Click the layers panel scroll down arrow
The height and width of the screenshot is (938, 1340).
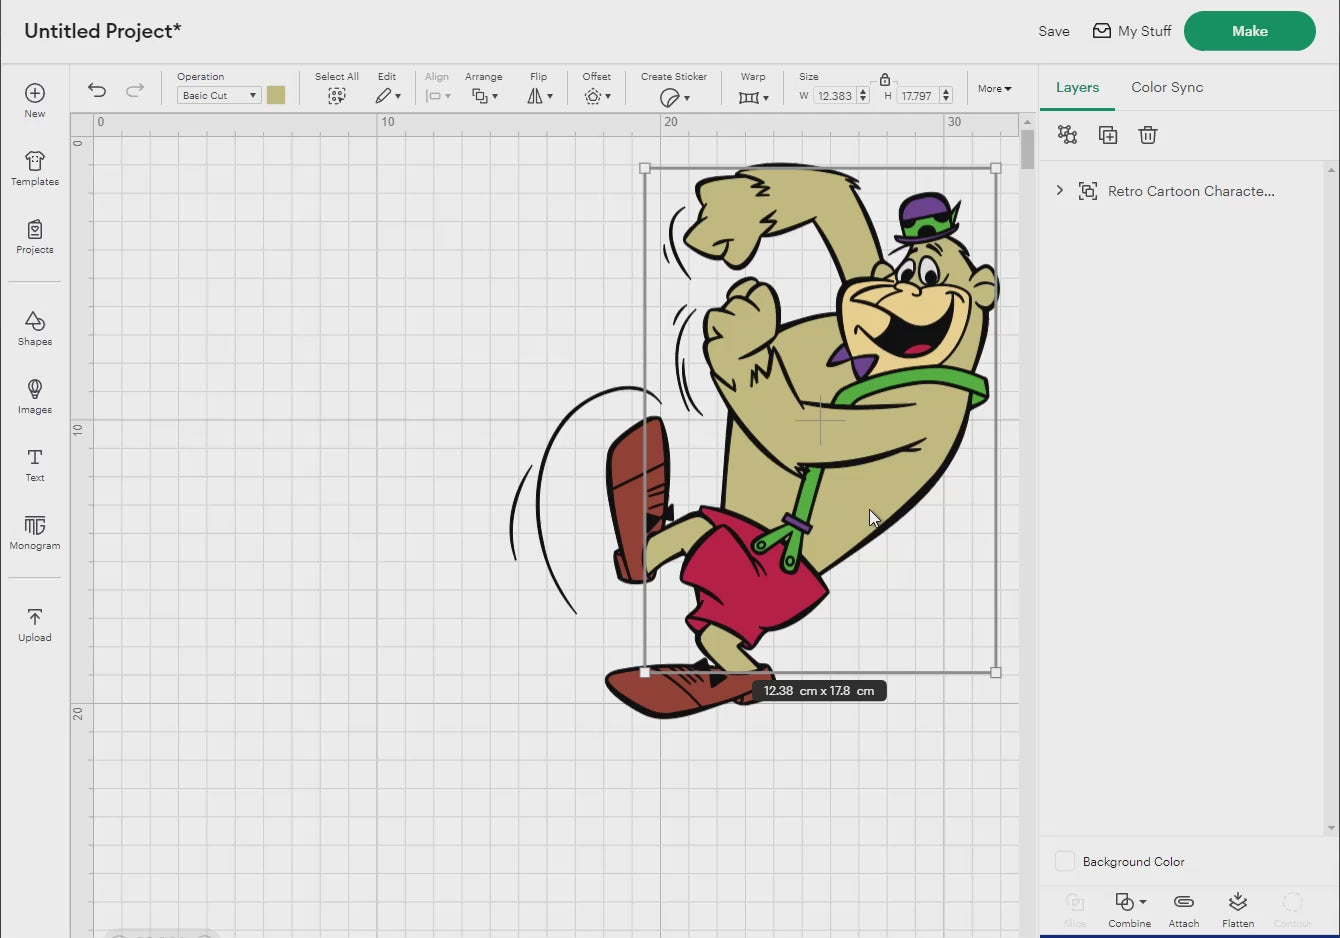click(1331, 828)
